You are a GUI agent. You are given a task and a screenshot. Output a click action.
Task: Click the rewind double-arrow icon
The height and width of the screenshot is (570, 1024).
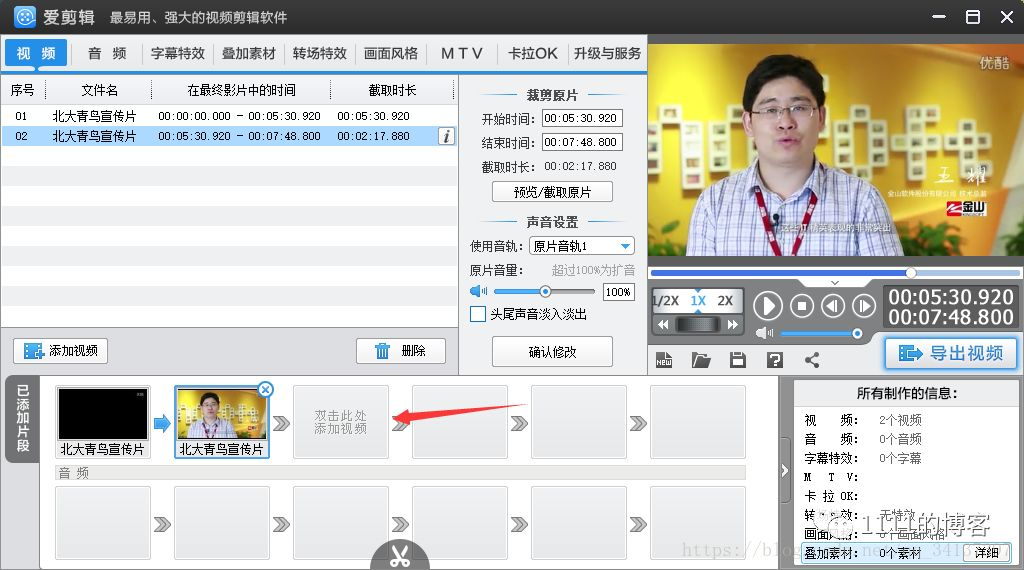click(663, 325)
